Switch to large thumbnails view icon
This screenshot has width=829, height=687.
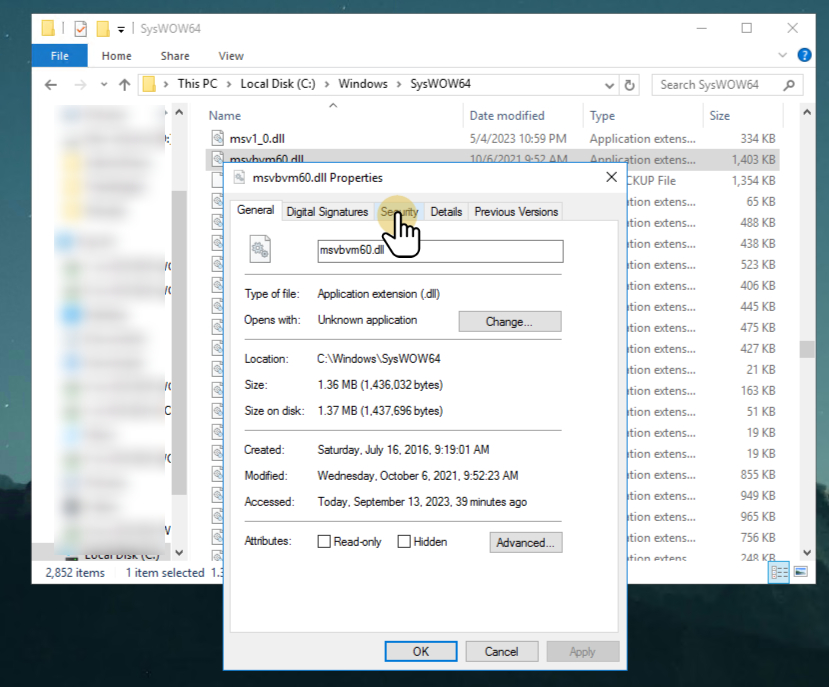[800, 572]
